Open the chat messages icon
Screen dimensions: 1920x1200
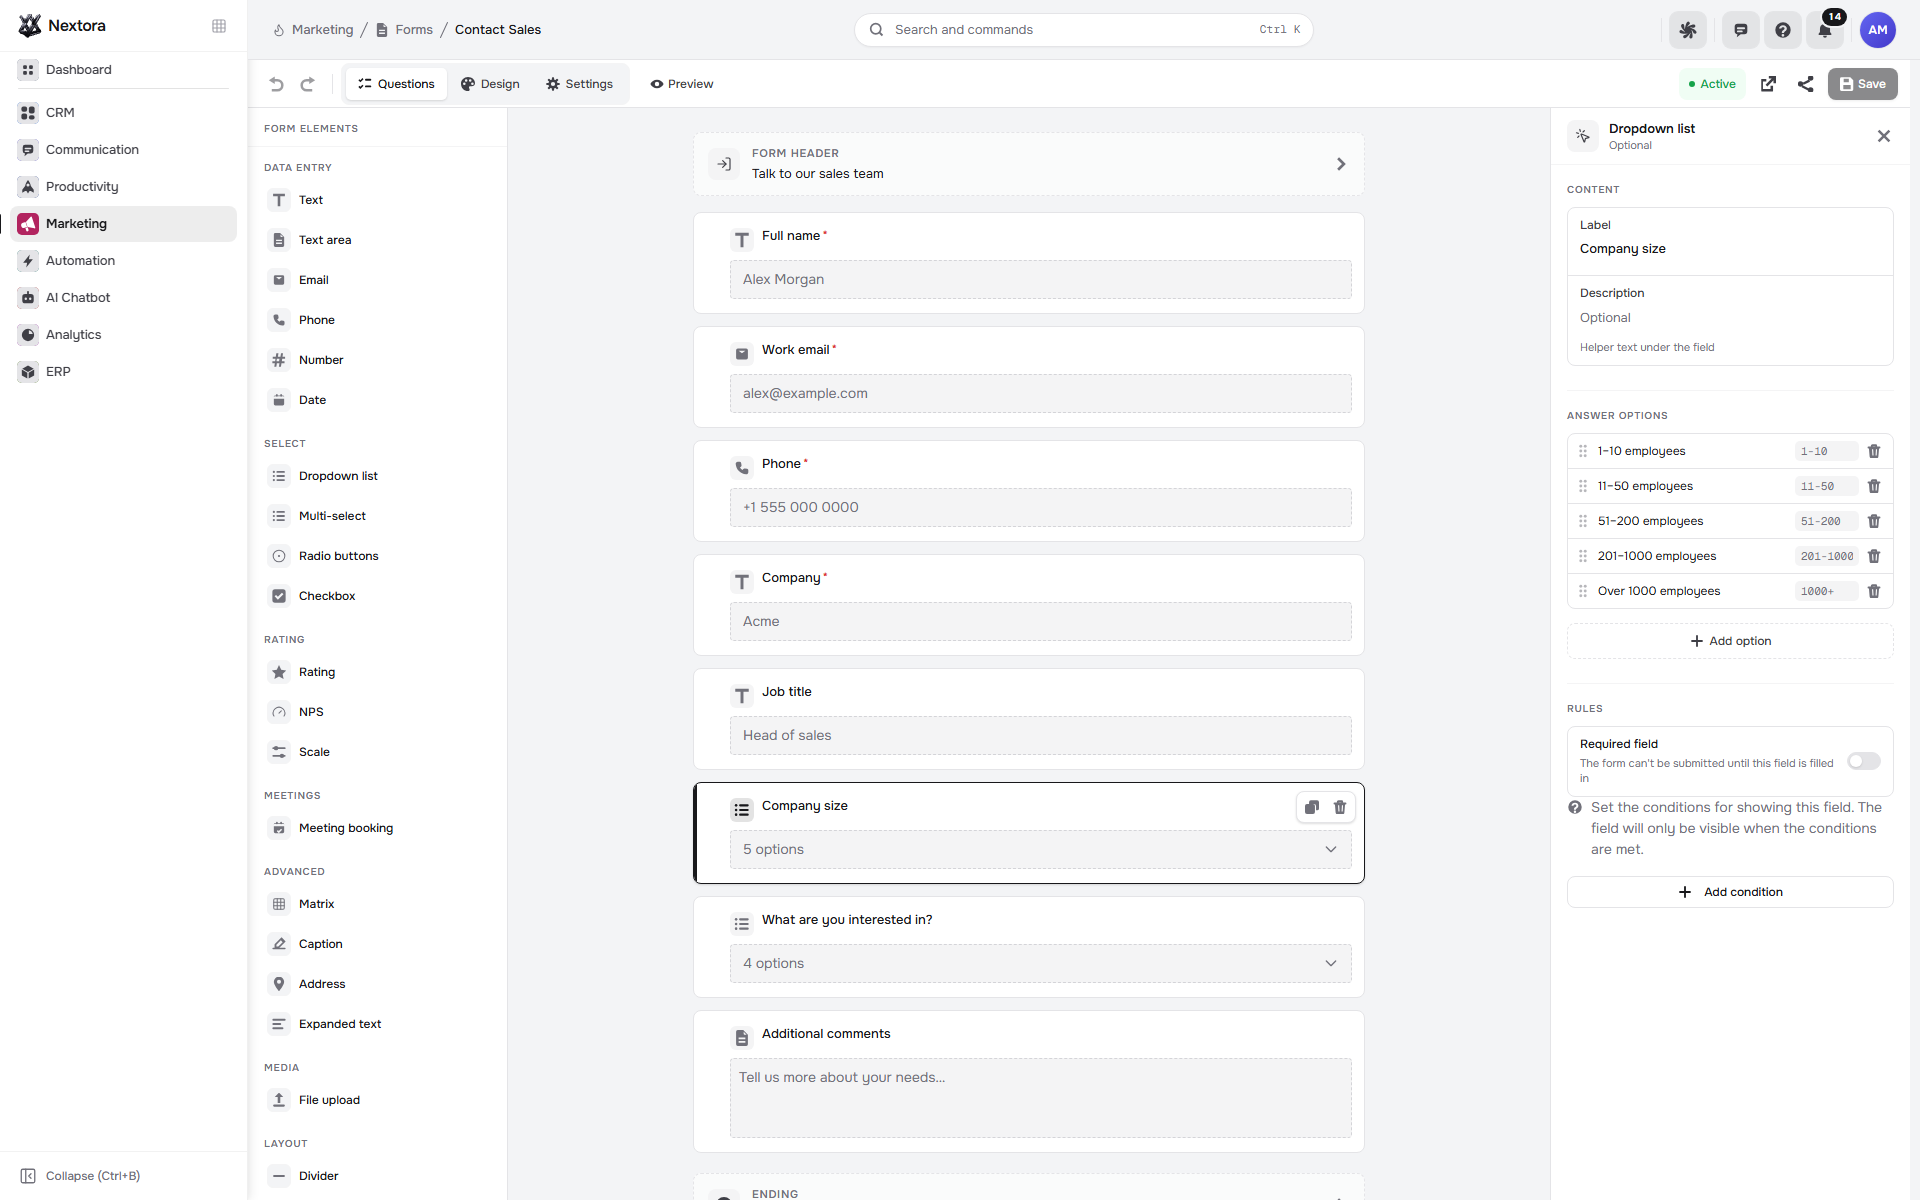[x=1741, y=30]
